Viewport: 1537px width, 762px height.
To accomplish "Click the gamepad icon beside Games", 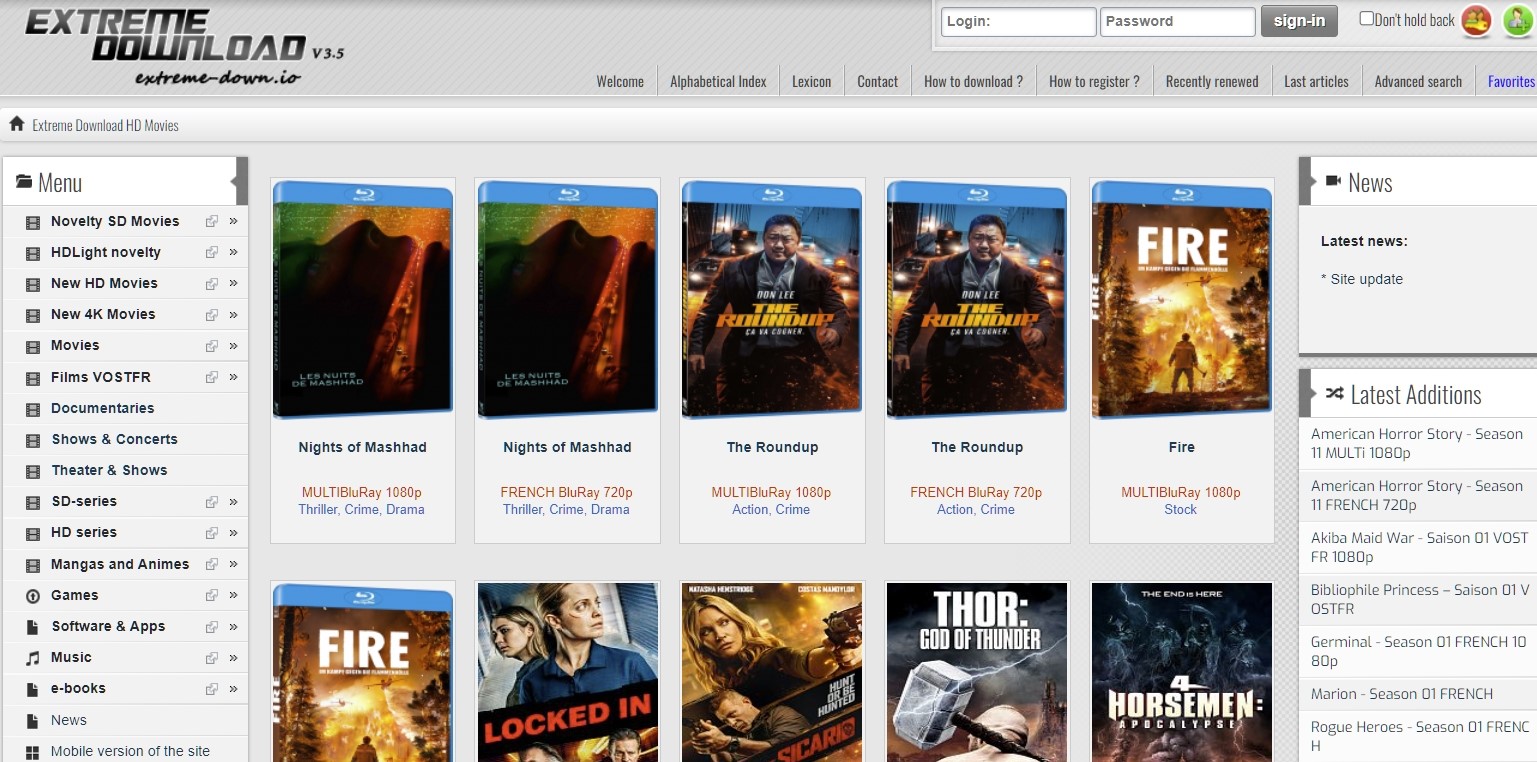I will coord(33,596).
